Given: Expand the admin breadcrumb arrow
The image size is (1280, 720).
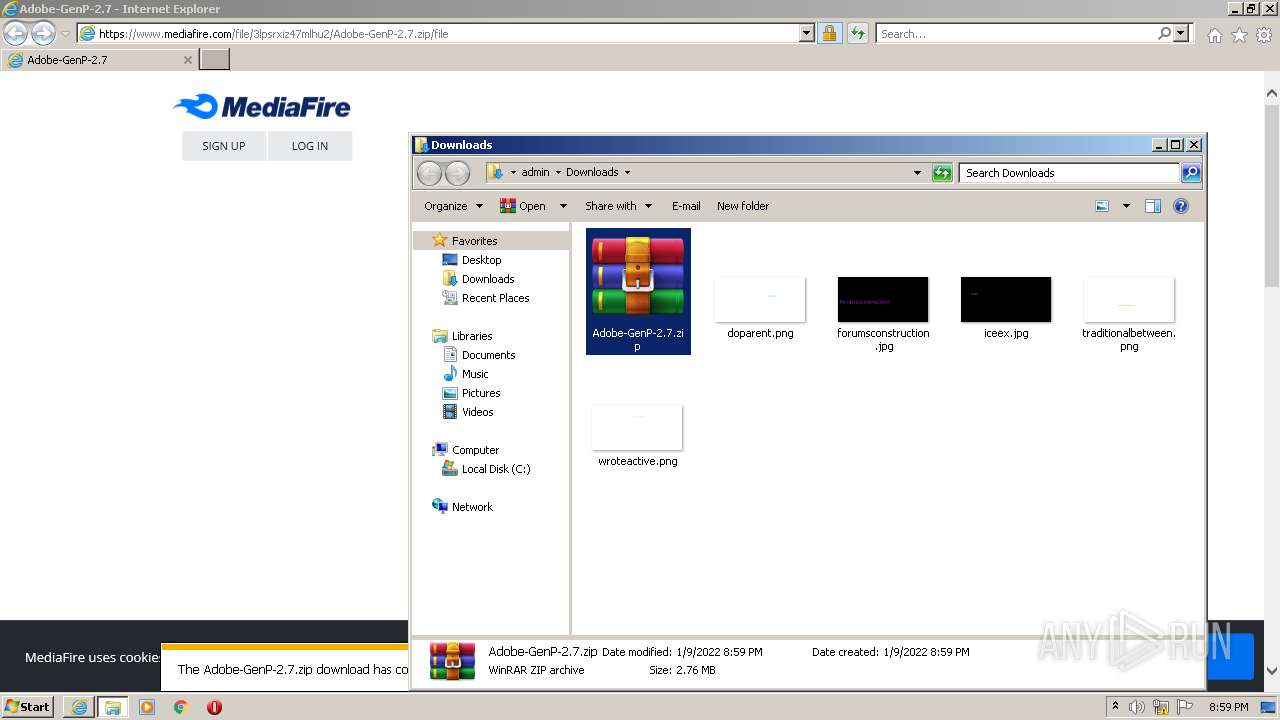Looking at the screenshot, I should pos(558,172).
